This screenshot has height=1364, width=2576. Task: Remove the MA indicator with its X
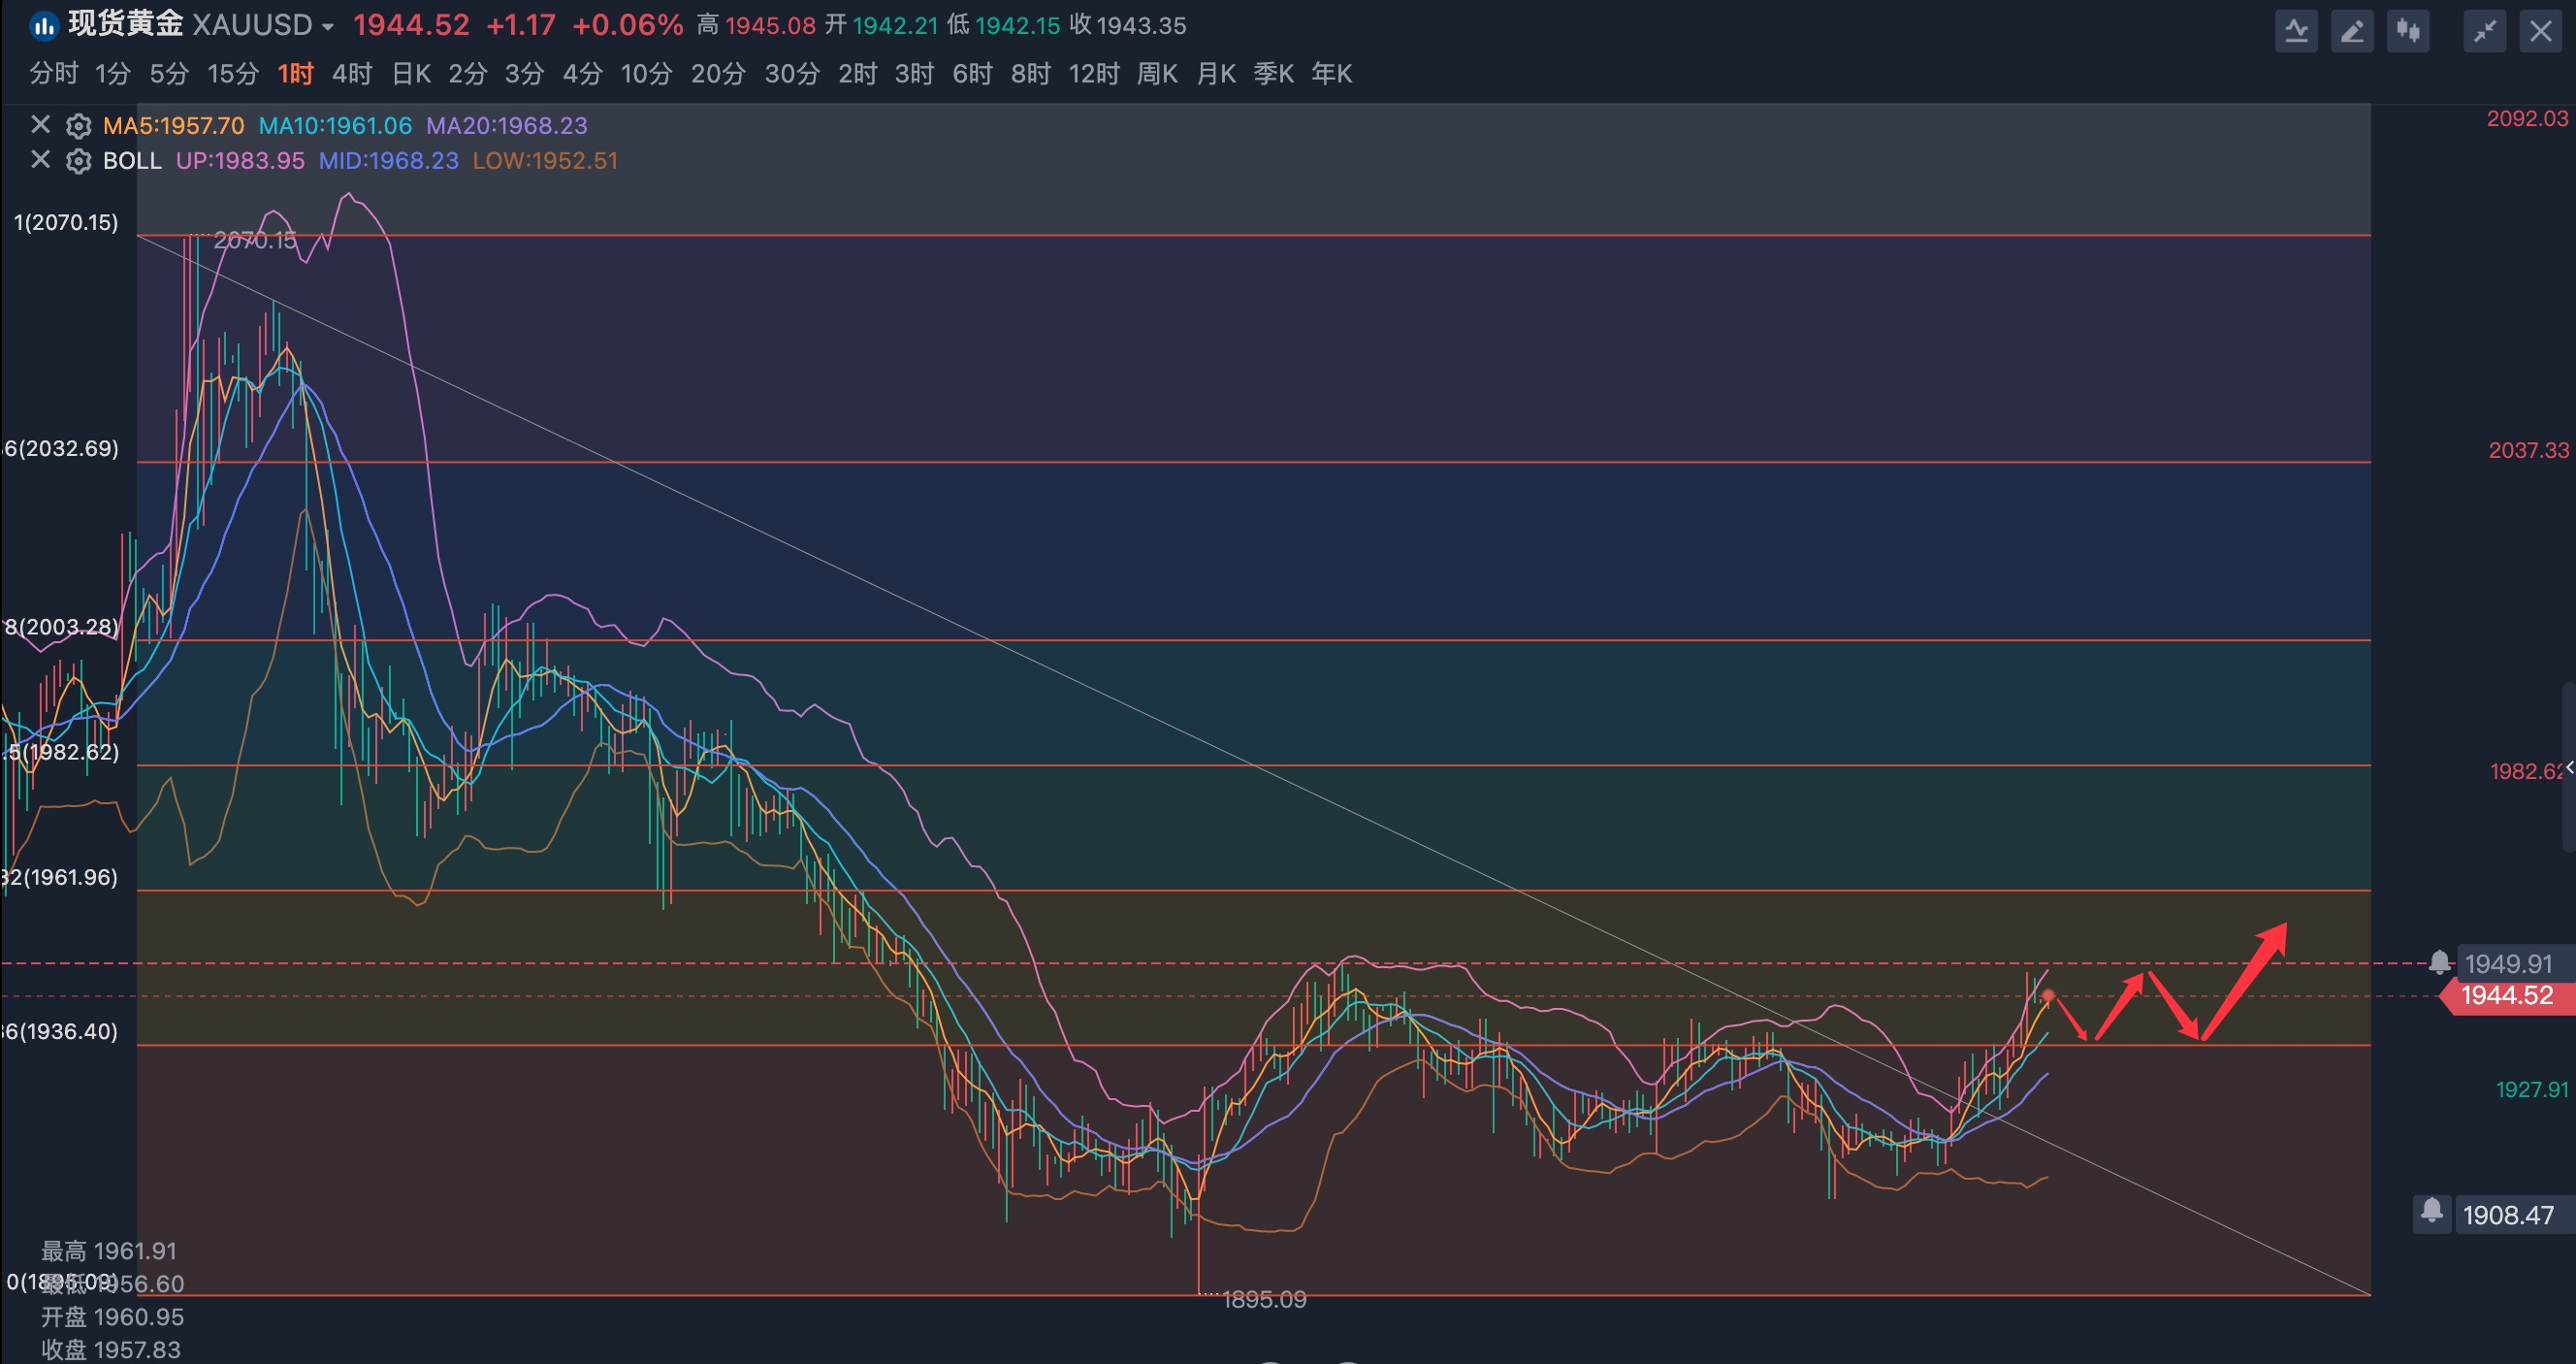[40, 125]
